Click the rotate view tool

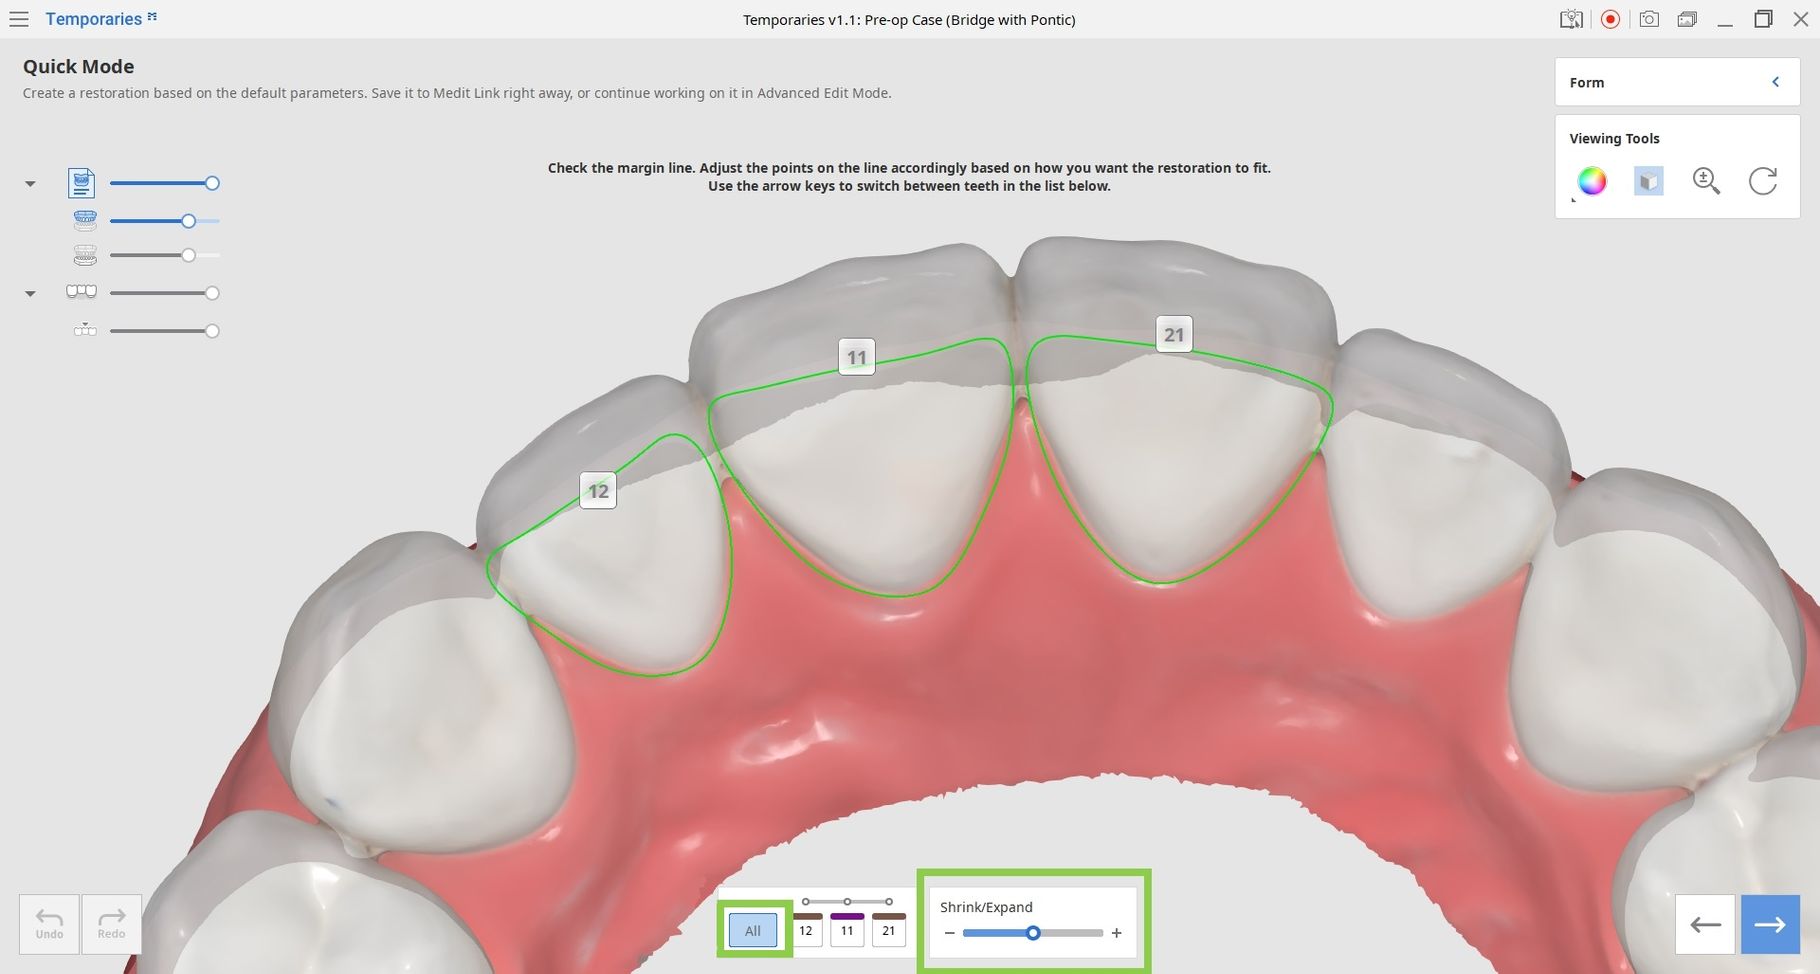point(1763,181)
